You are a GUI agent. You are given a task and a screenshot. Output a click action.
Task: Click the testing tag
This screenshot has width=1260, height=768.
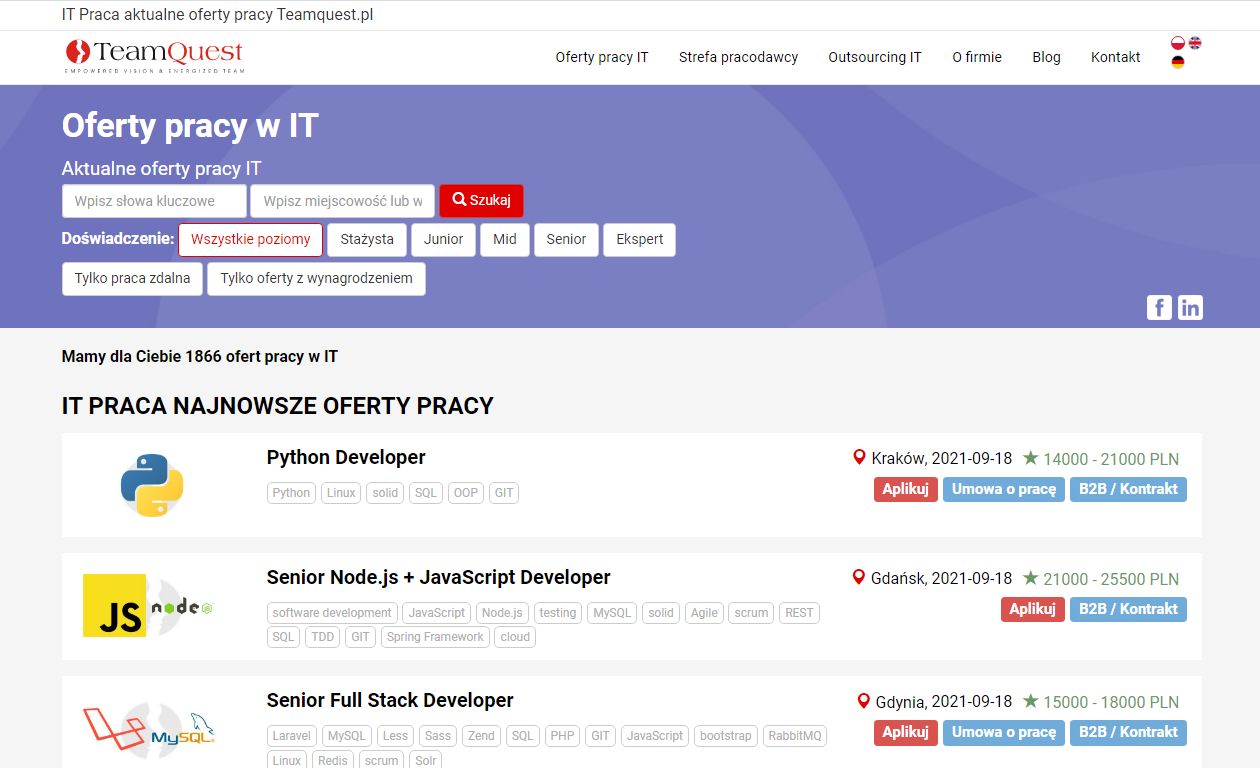click(x=558, y=613)
